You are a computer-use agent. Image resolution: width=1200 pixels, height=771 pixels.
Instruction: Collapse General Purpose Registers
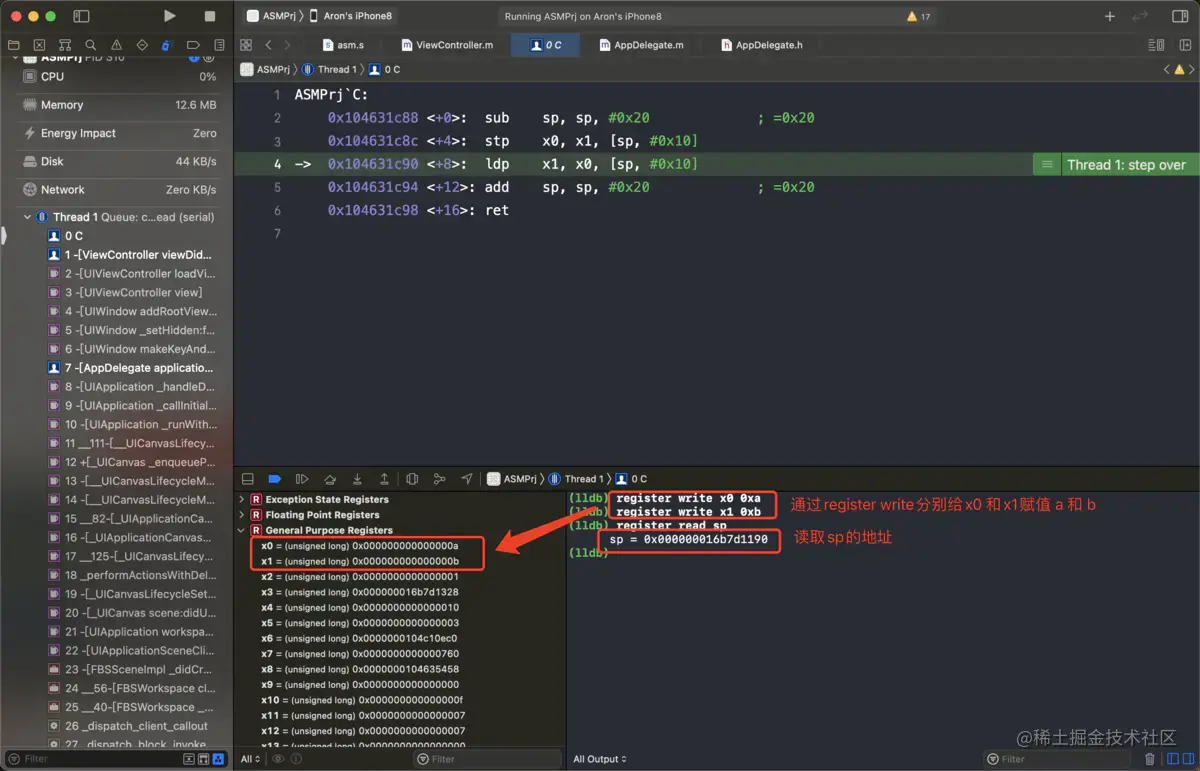[242, 530]
